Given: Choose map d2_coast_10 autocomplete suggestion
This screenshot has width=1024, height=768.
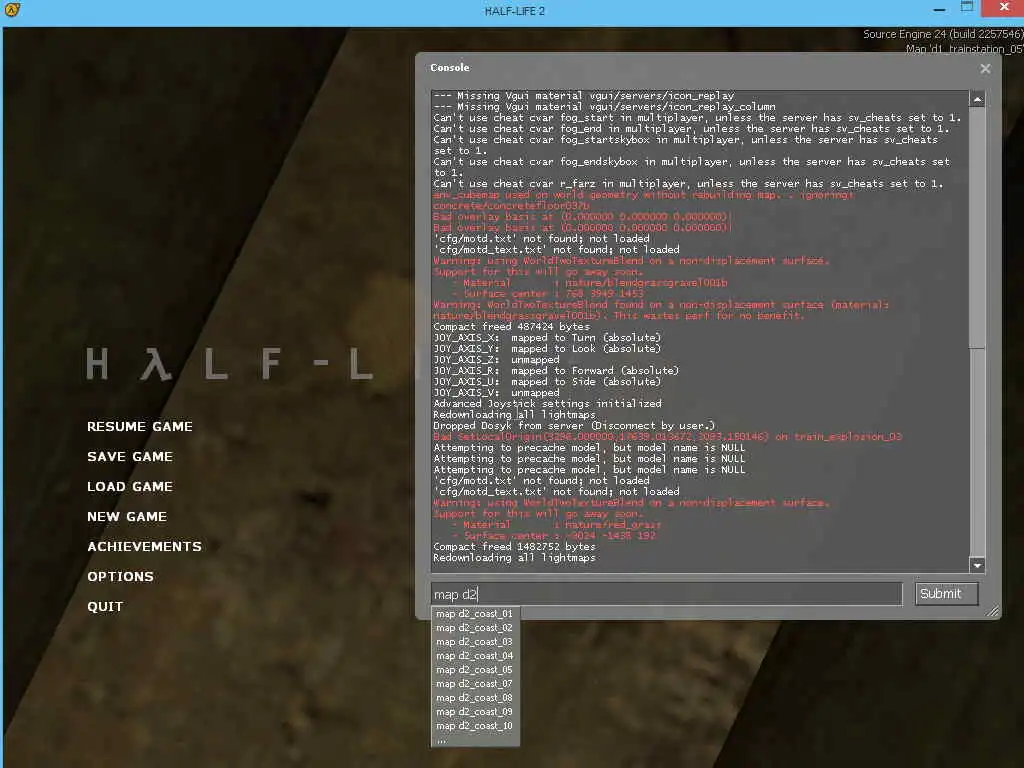Looking at the screenshot, I should (475, 726).
